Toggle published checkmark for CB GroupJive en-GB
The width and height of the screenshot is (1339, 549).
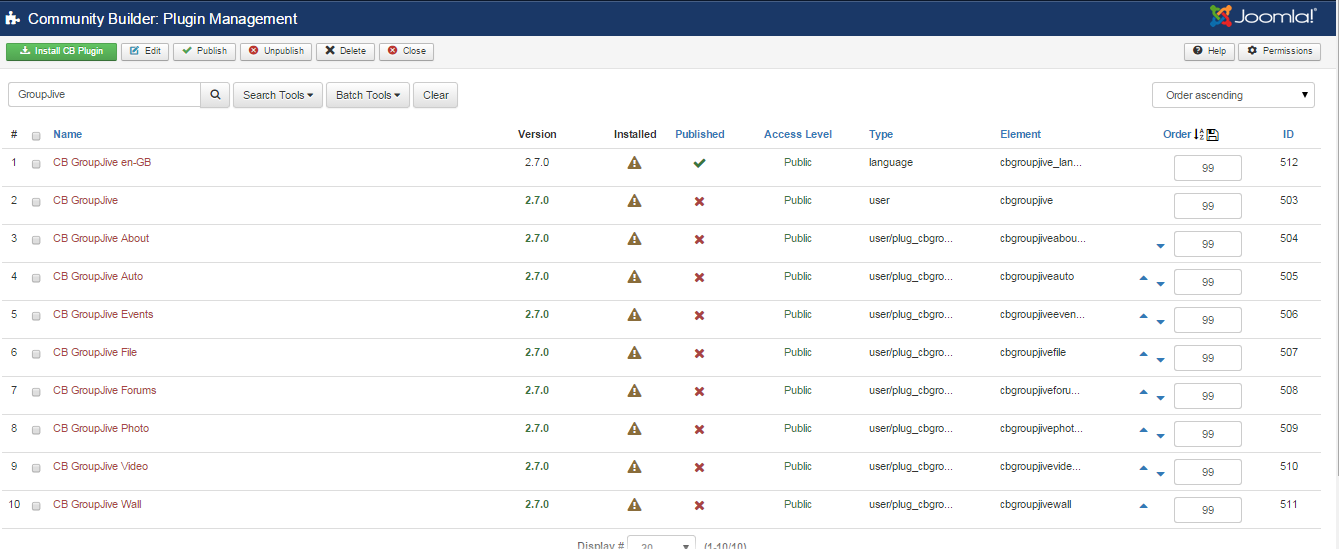699,163
